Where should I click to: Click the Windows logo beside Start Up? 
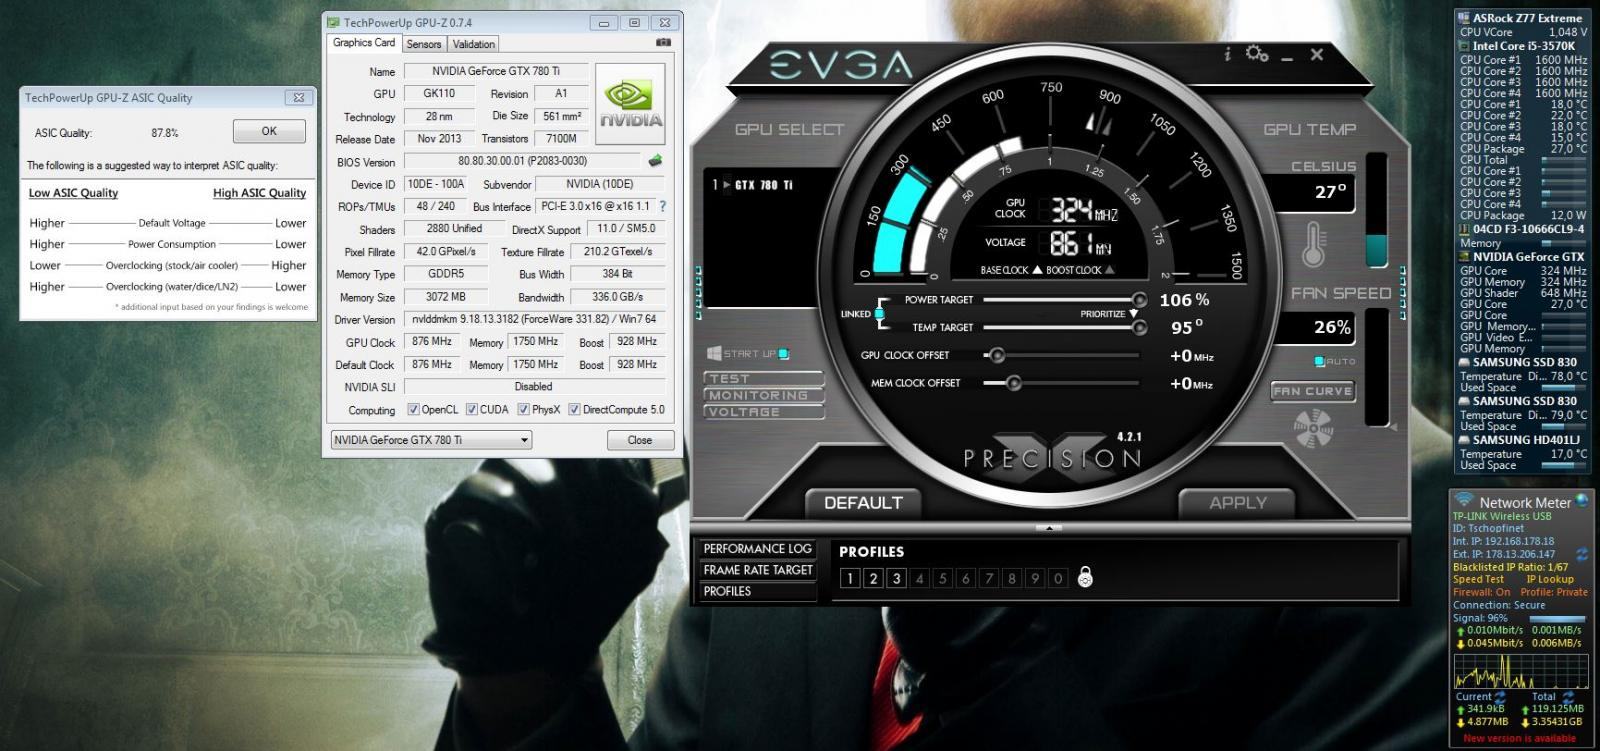click(x=714, y=354)
